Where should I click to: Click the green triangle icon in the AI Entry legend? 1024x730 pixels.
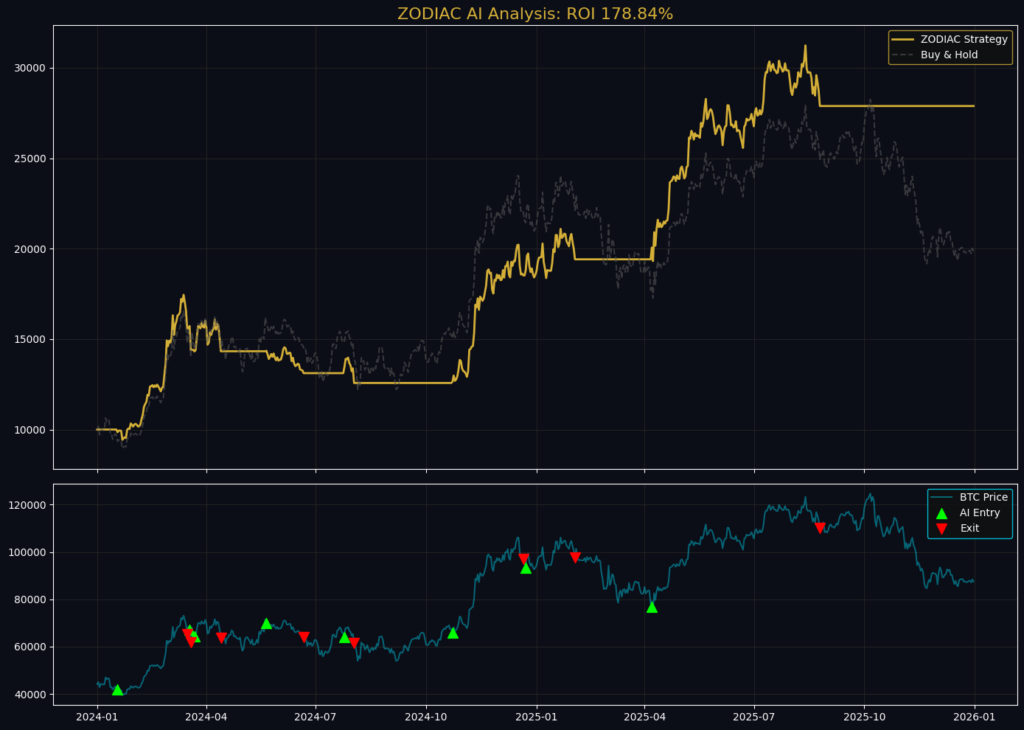tap(941, 512)
